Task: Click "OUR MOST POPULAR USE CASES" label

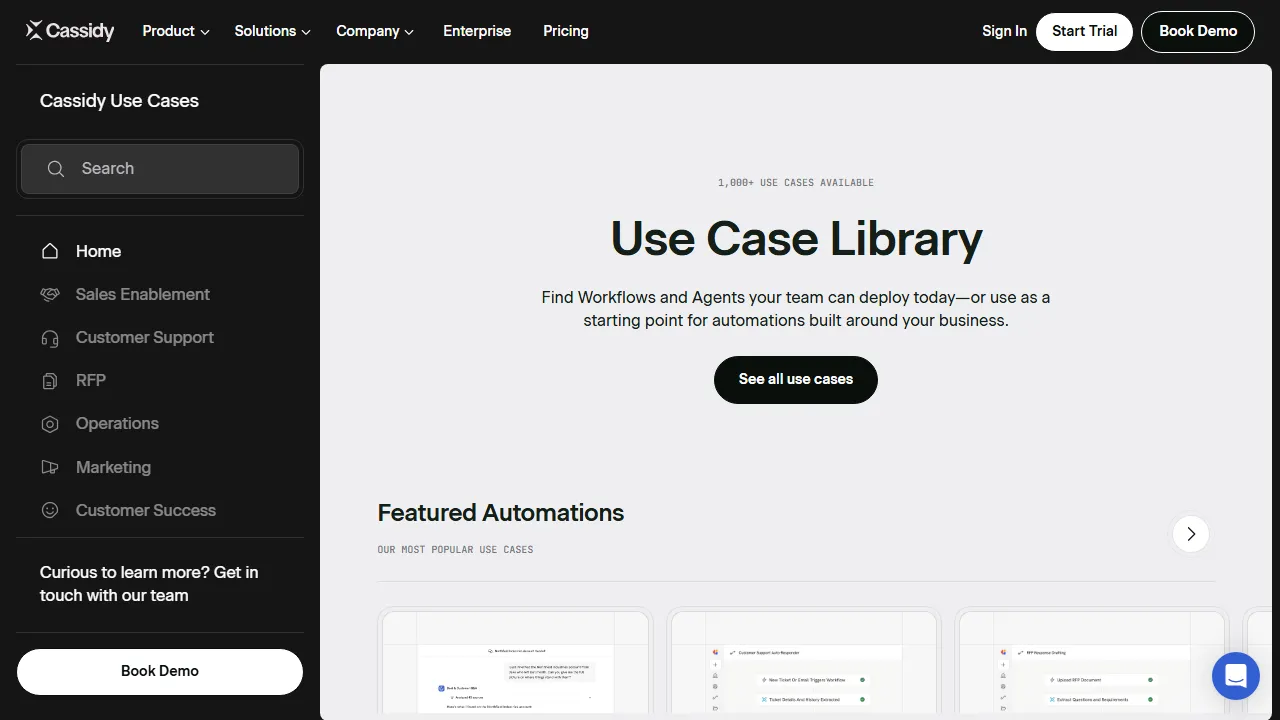Action: (x=455, y=550)
